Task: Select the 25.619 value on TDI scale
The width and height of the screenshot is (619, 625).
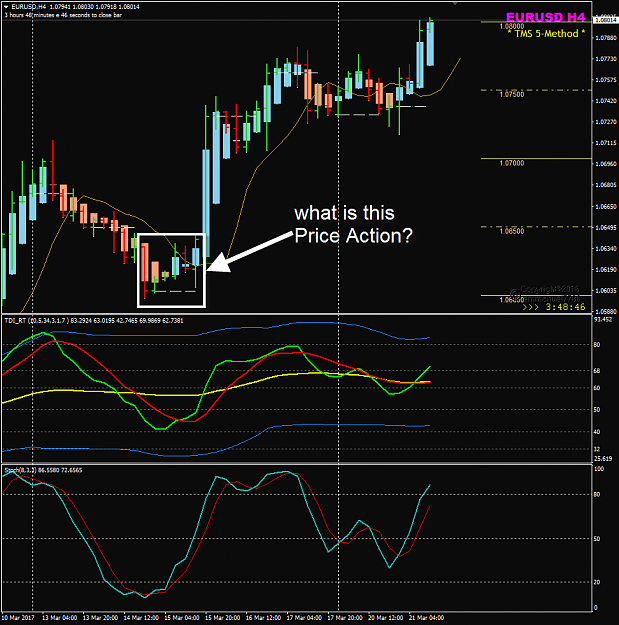Action: tap(603, 458)
